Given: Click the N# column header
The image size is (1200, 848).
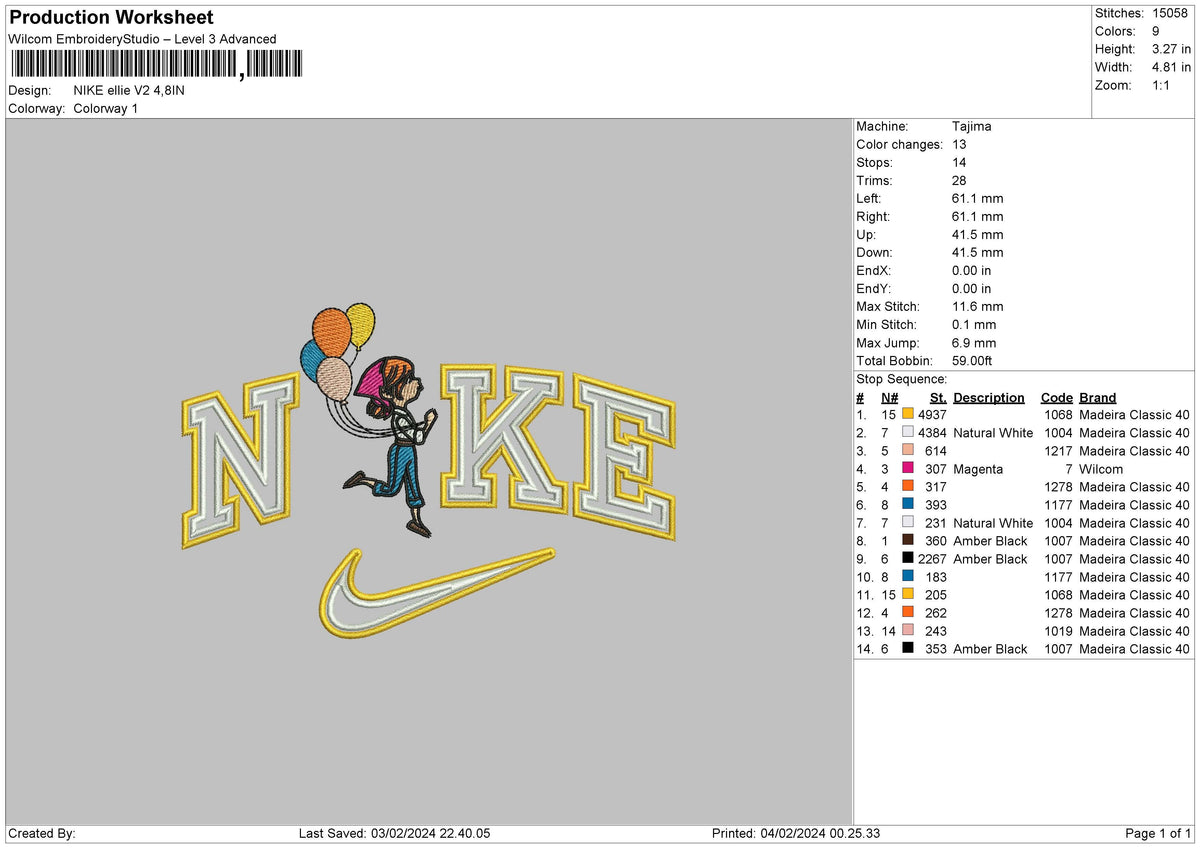Looking at the screenshot, I should [x=890, y=398].
